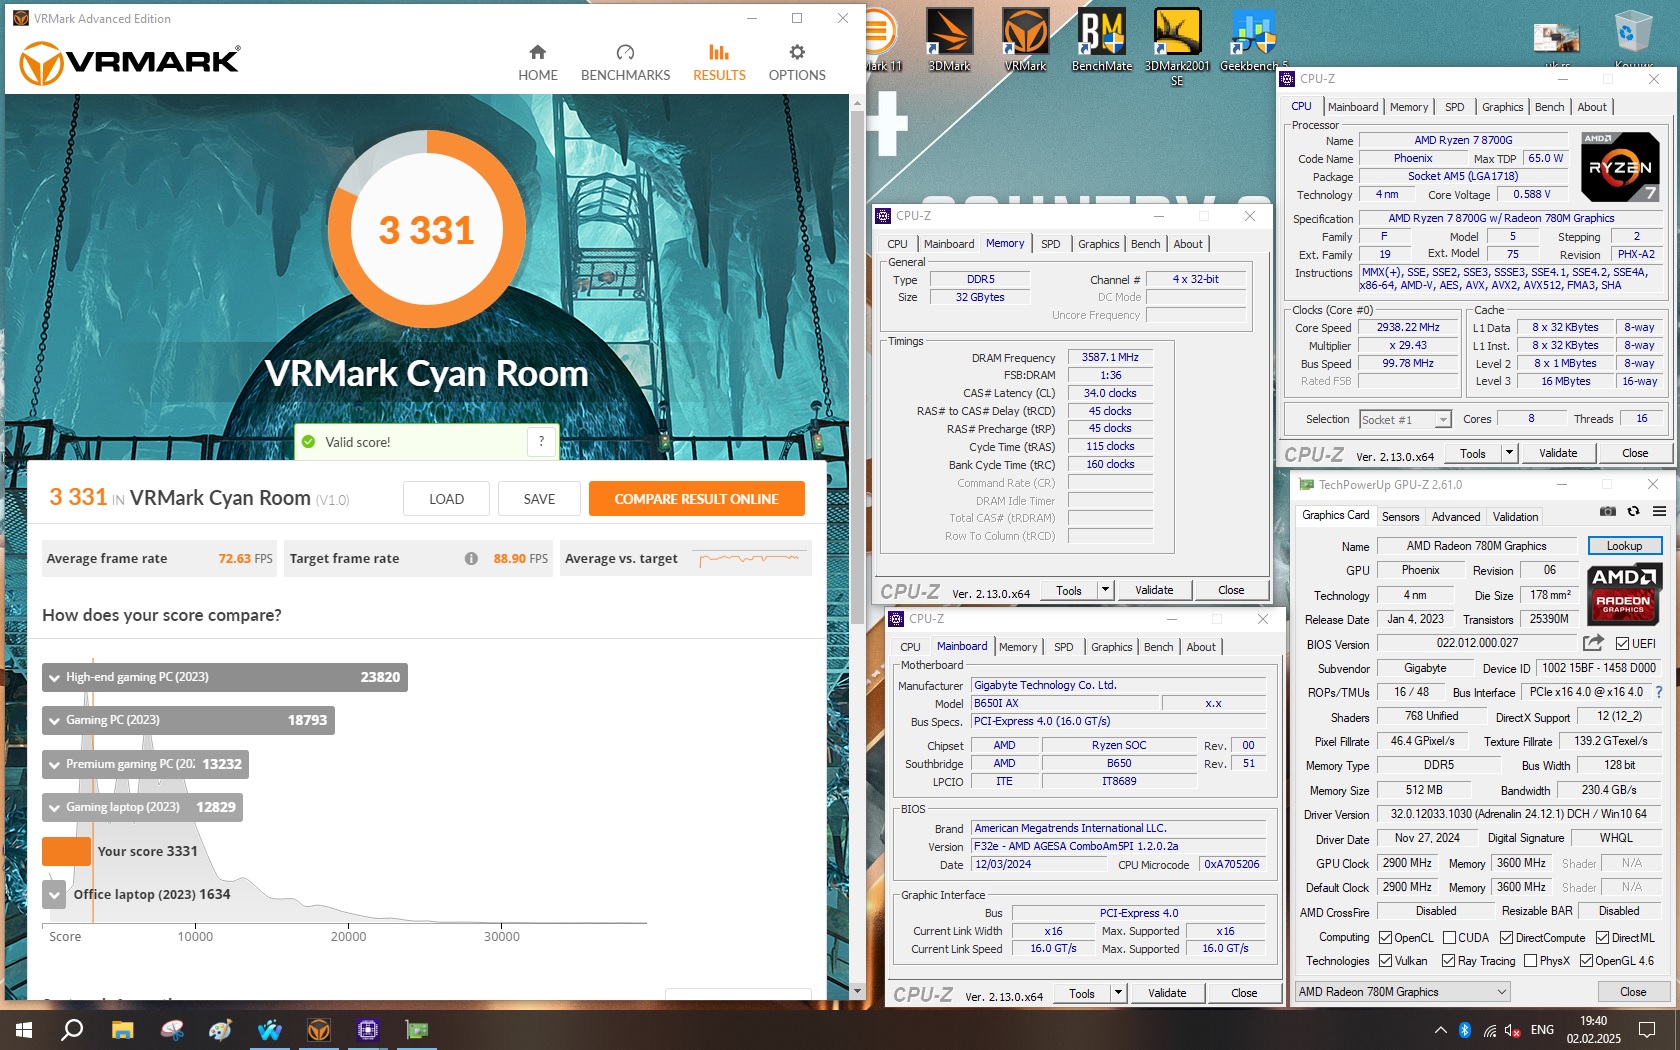Click the Average vs. target frame graph
The height and width of the screenshot is (1050, 1680).
click(x=750, y=559)
